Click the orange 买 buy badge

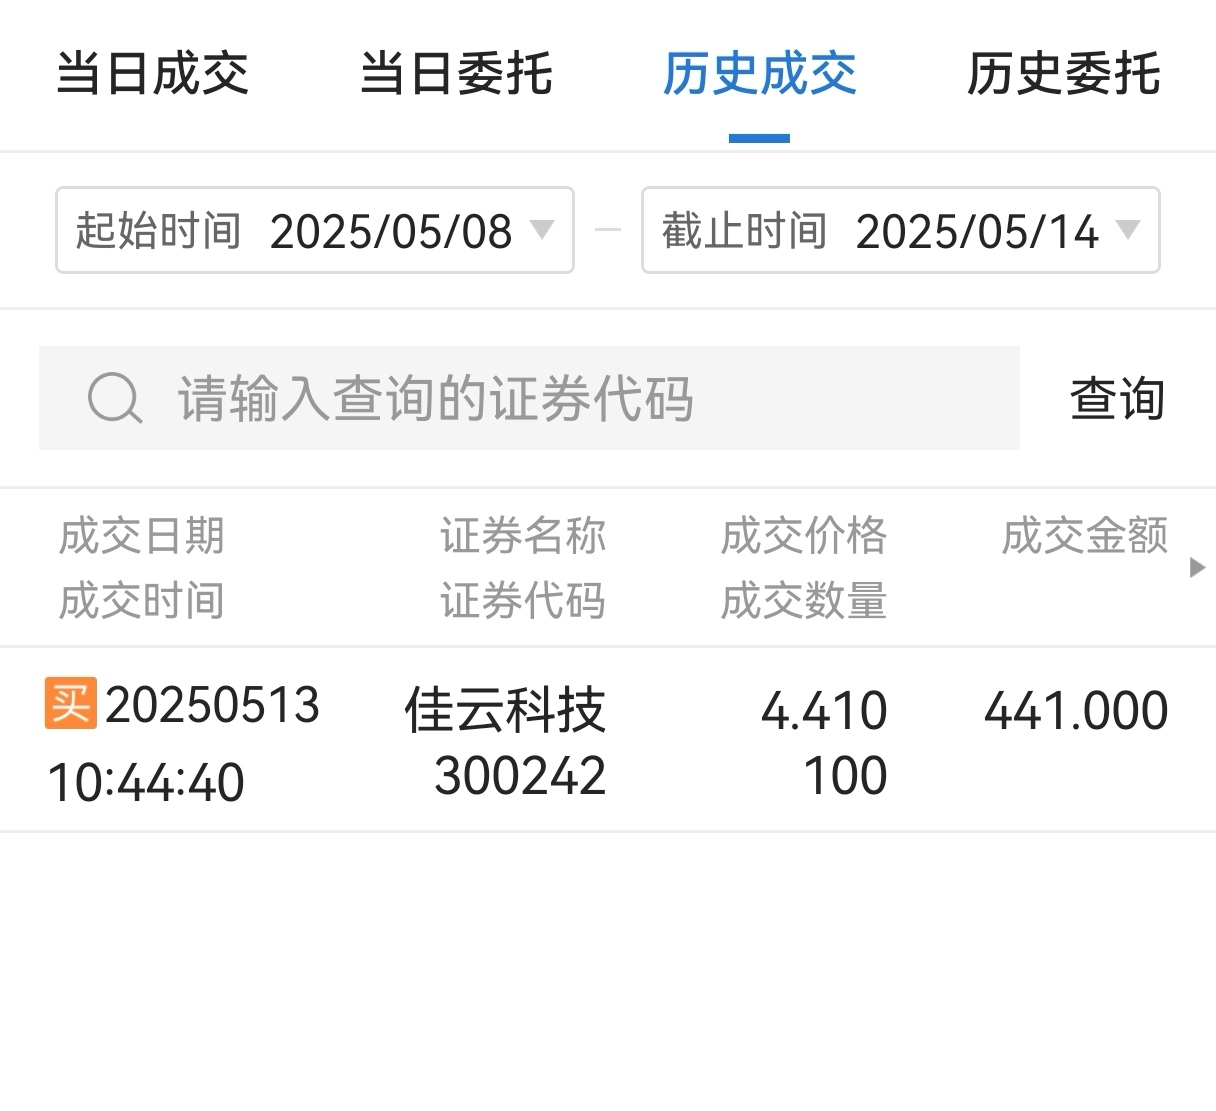71,702
